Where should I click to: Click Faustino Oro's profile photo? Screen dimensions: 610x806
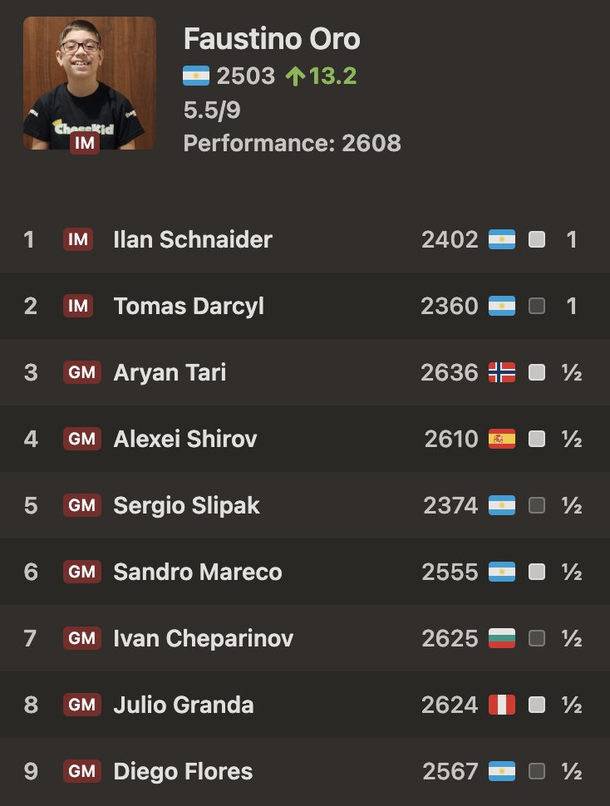coord(89,82)
